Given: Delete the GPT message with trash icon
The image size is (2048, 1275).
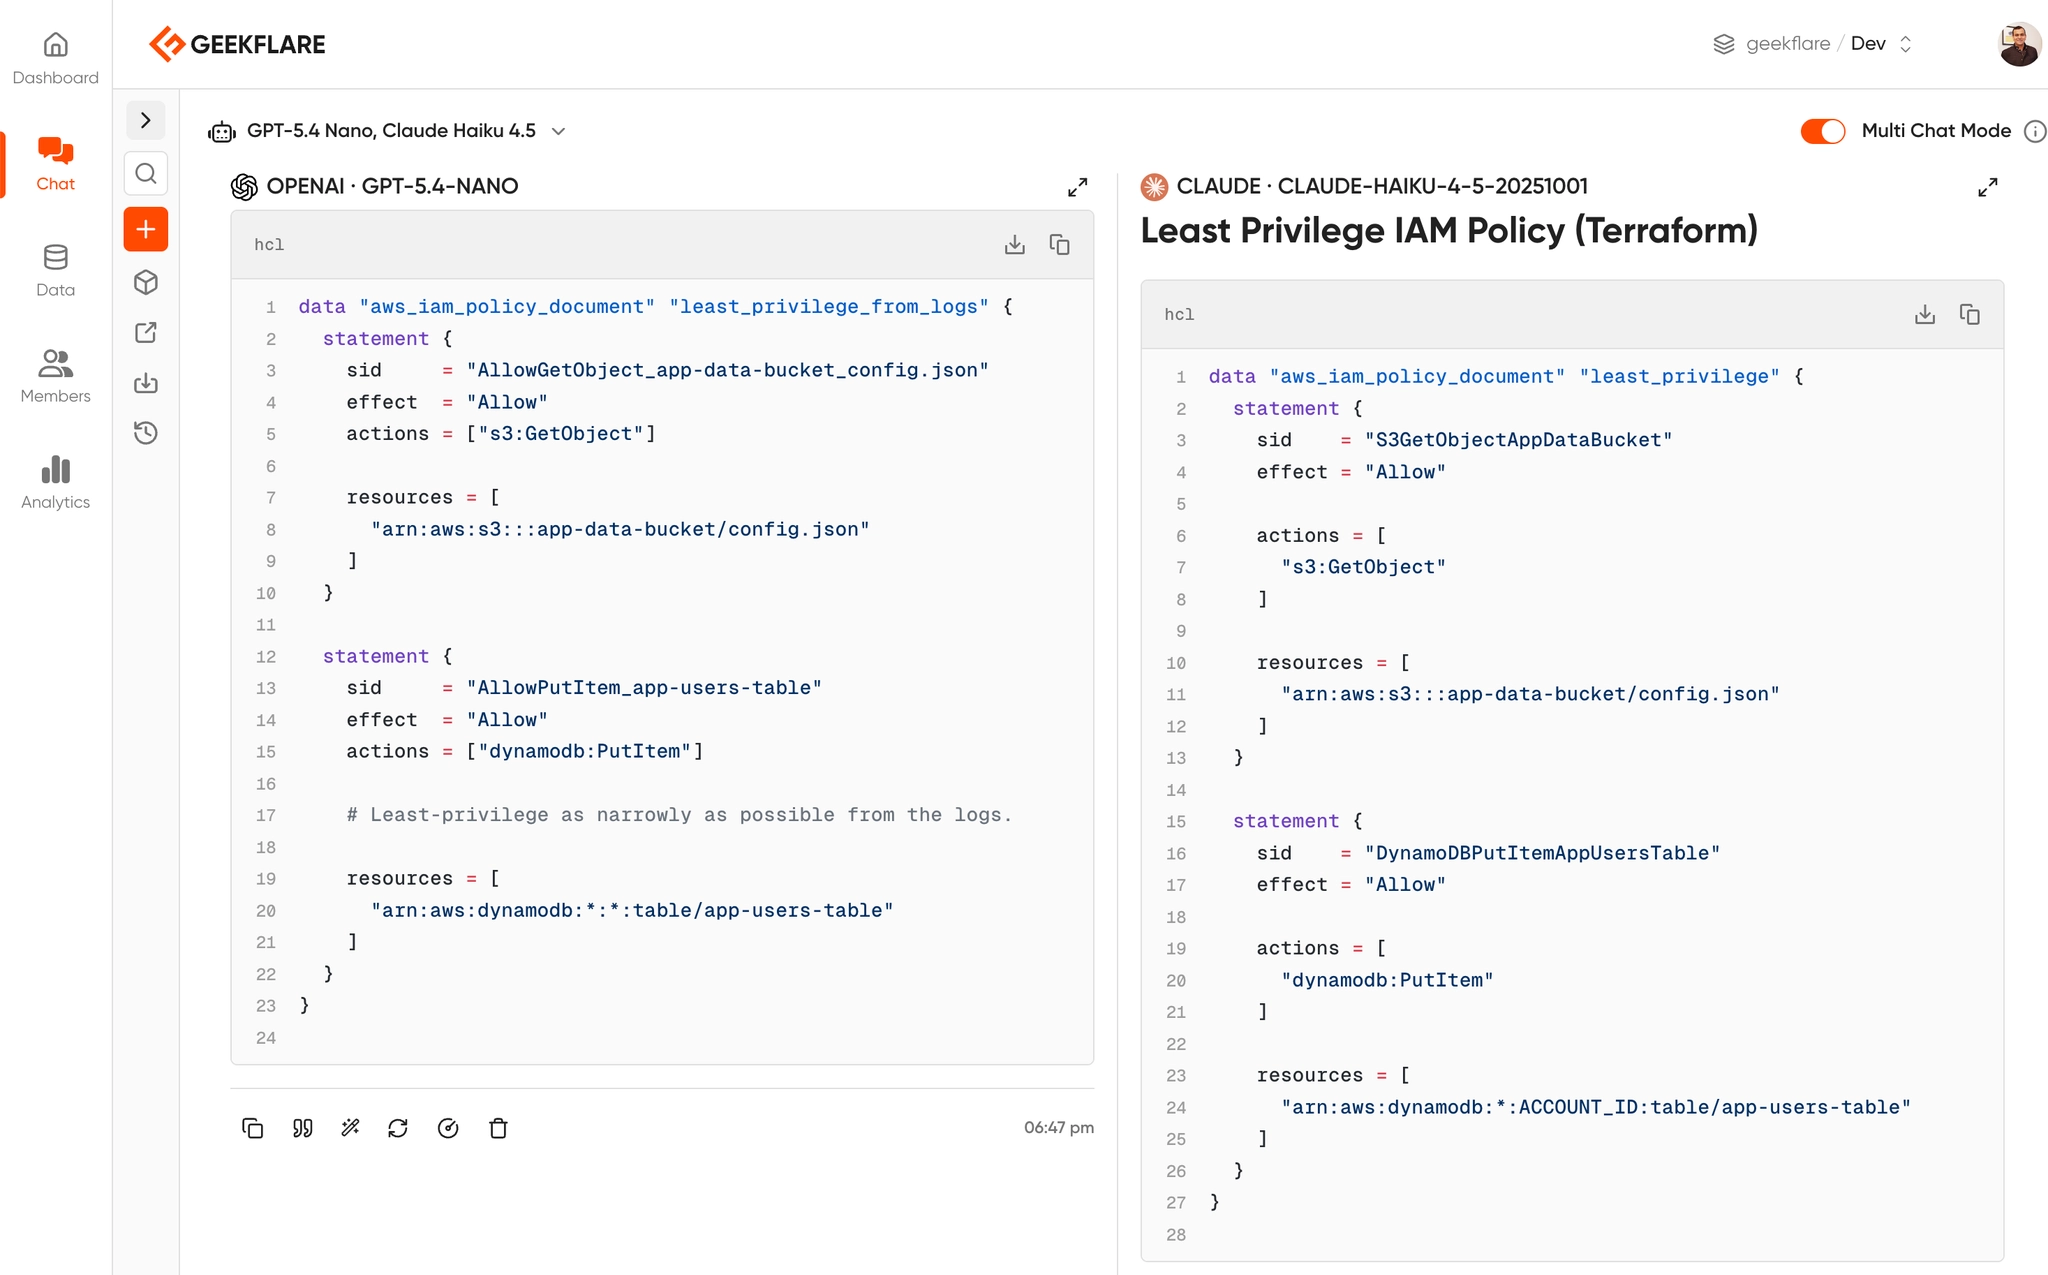Looking at the screenshot, I should [x=498, y=1128].
